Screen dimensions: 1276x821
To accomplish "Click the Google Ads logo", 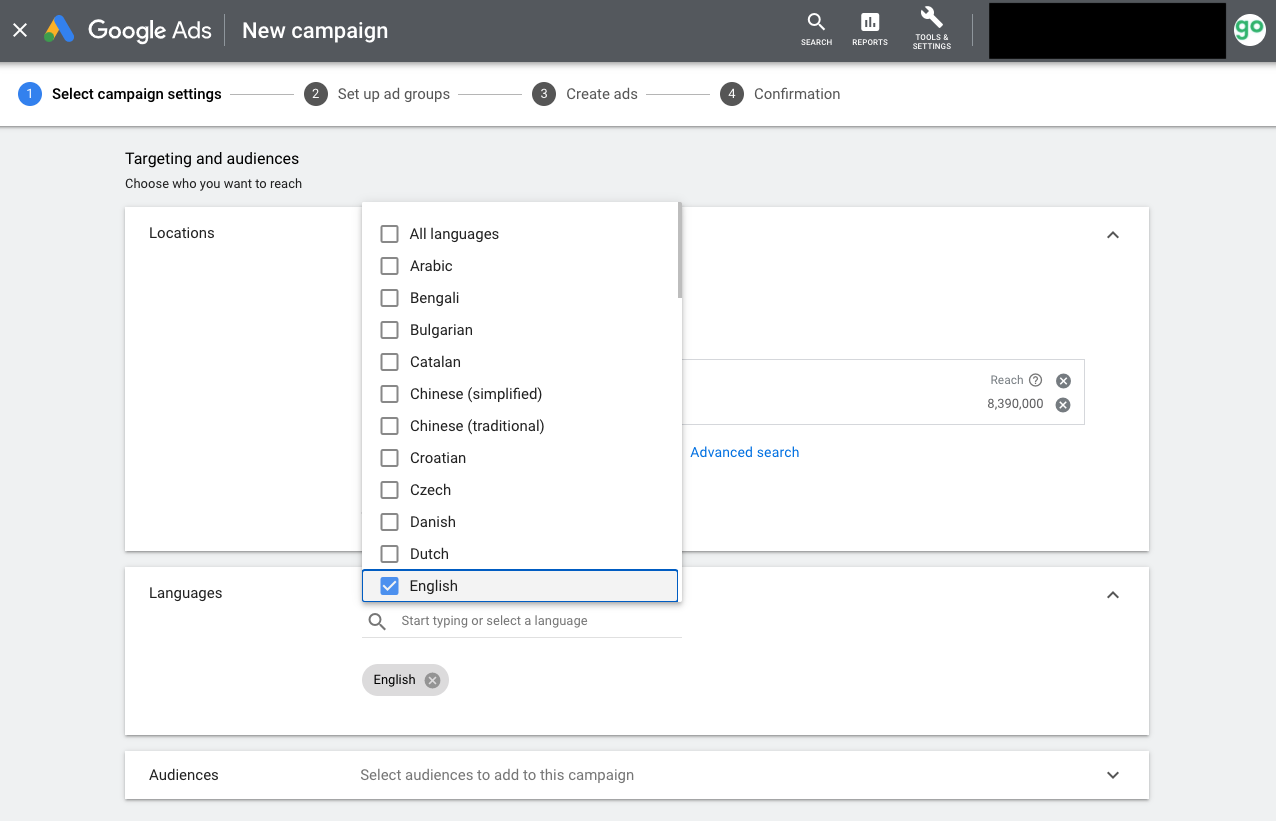I will [x=128, y=30].
